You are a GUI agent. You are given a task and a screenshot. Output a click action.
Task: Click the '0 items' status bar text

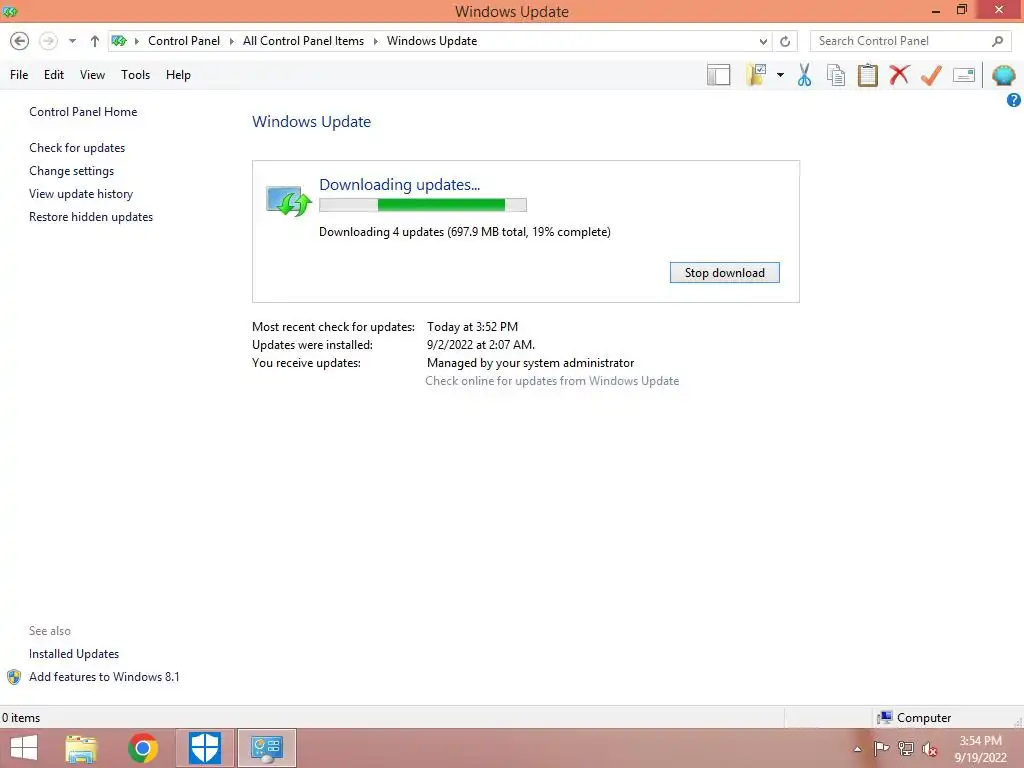tap(21, 718)
